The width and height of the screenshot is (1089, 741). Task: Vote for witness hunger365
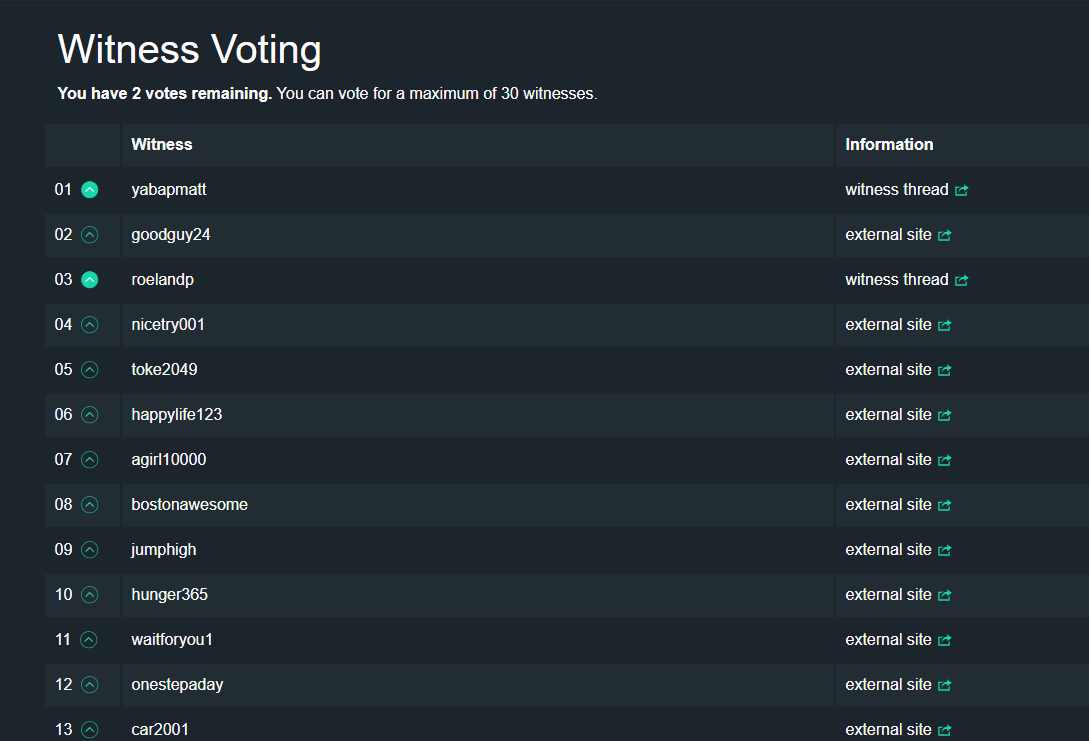pos(90,595)
